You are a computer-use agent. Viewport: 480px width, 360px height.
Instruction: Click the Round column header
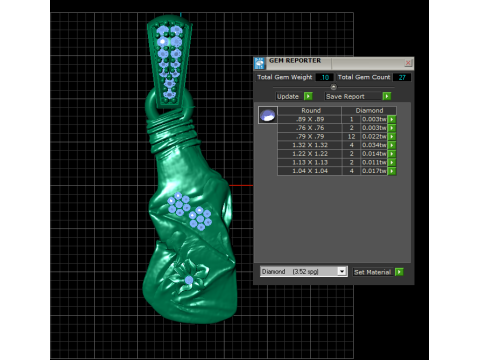pos(310,111)
